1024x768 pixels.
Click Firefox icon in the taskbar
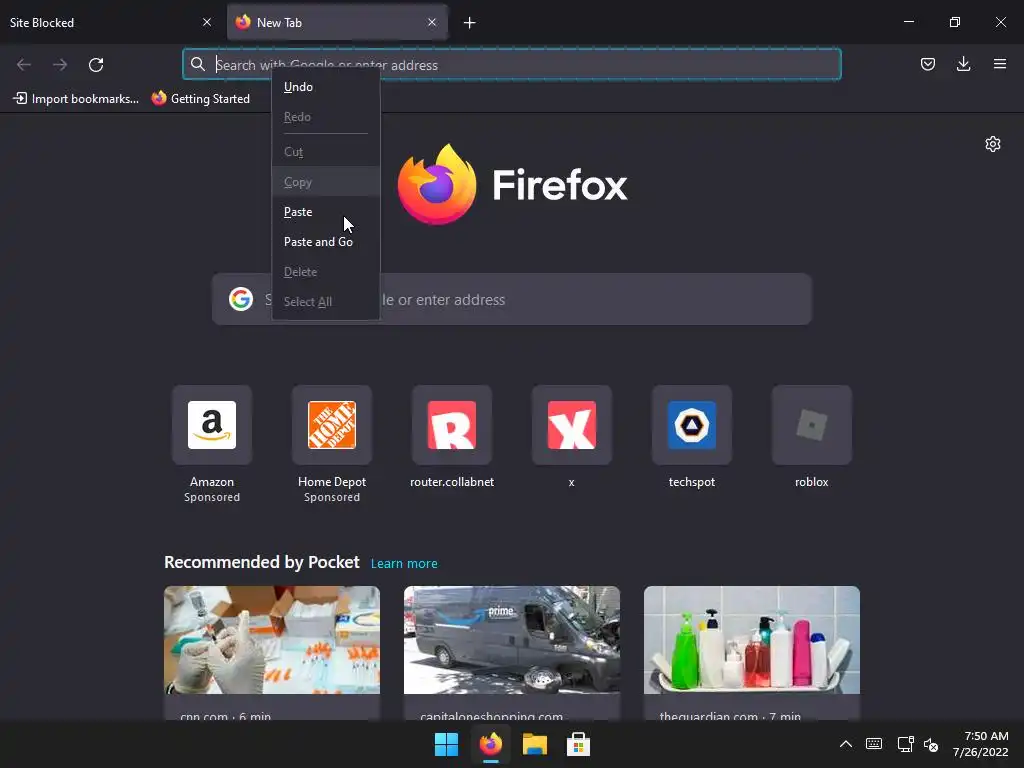[490, 744]
